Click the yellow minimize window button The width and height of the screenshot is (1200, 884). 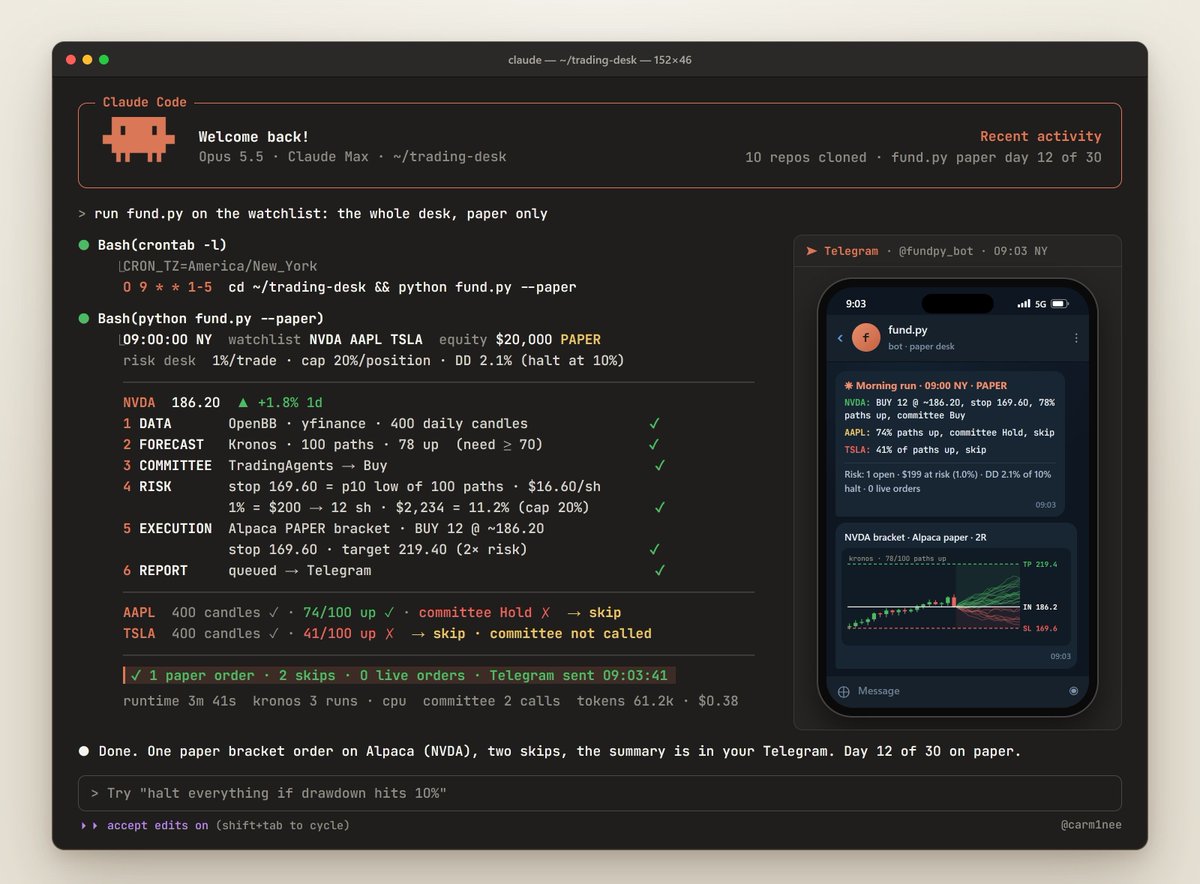coord(87,60)
